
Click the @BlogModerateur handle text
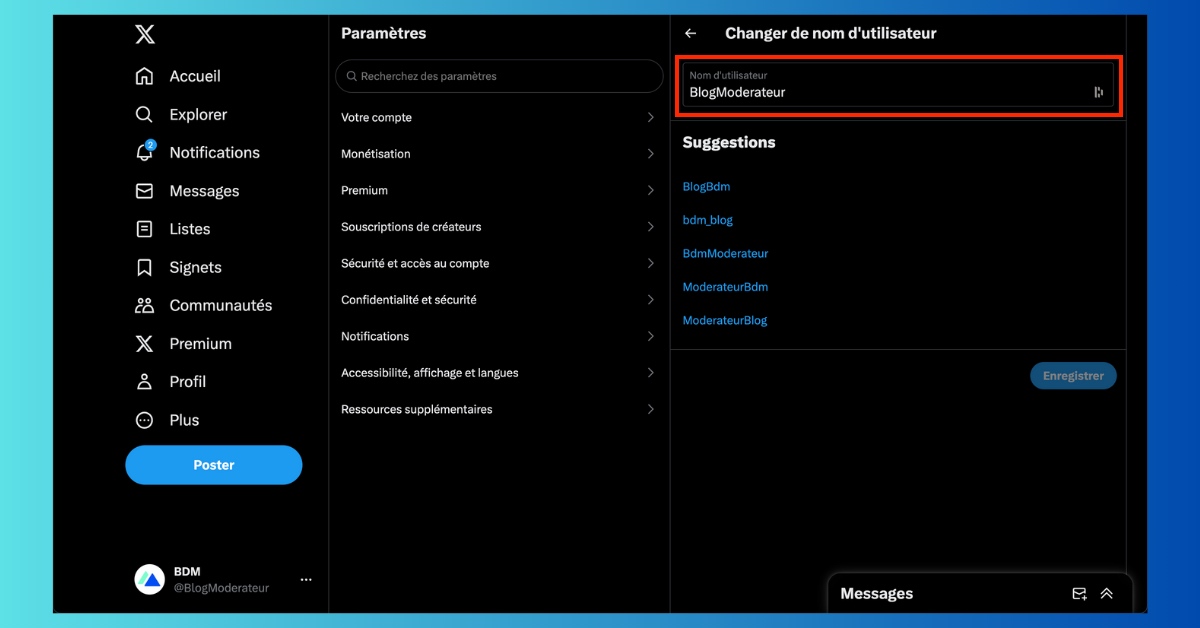[221, 588]
